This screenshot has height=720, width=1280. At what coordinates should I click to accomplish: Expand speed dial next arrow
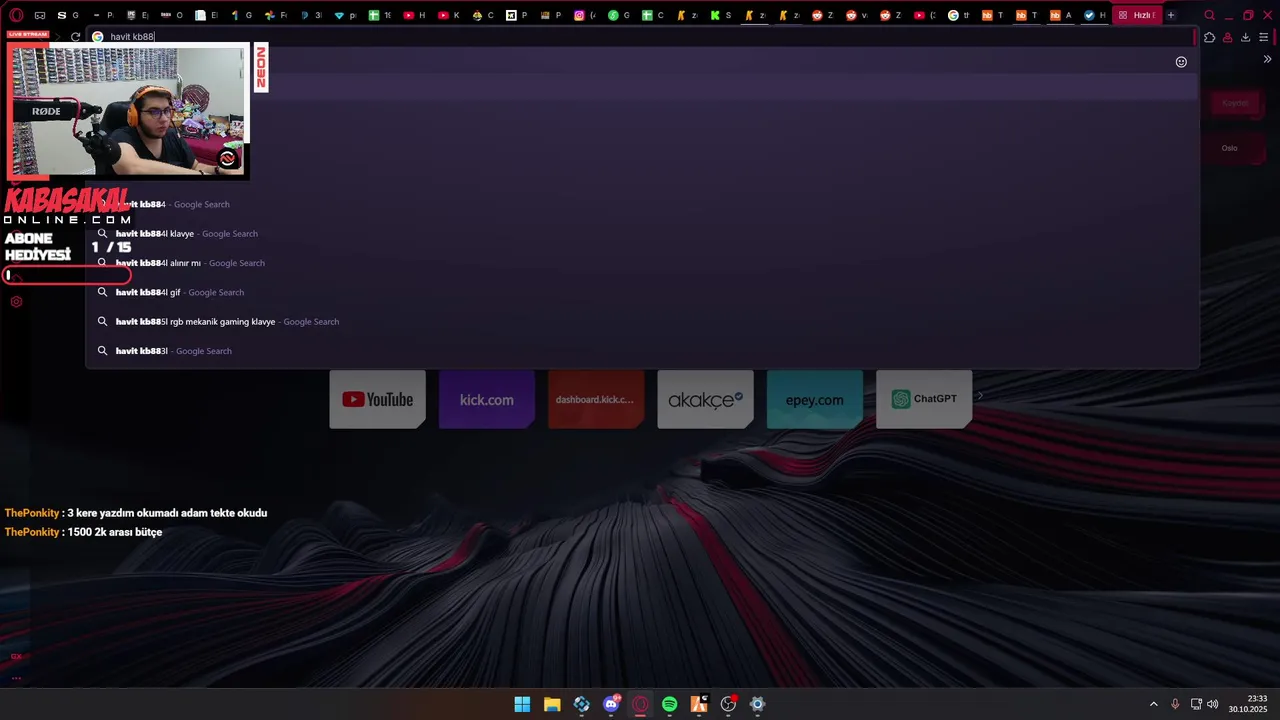980,396
